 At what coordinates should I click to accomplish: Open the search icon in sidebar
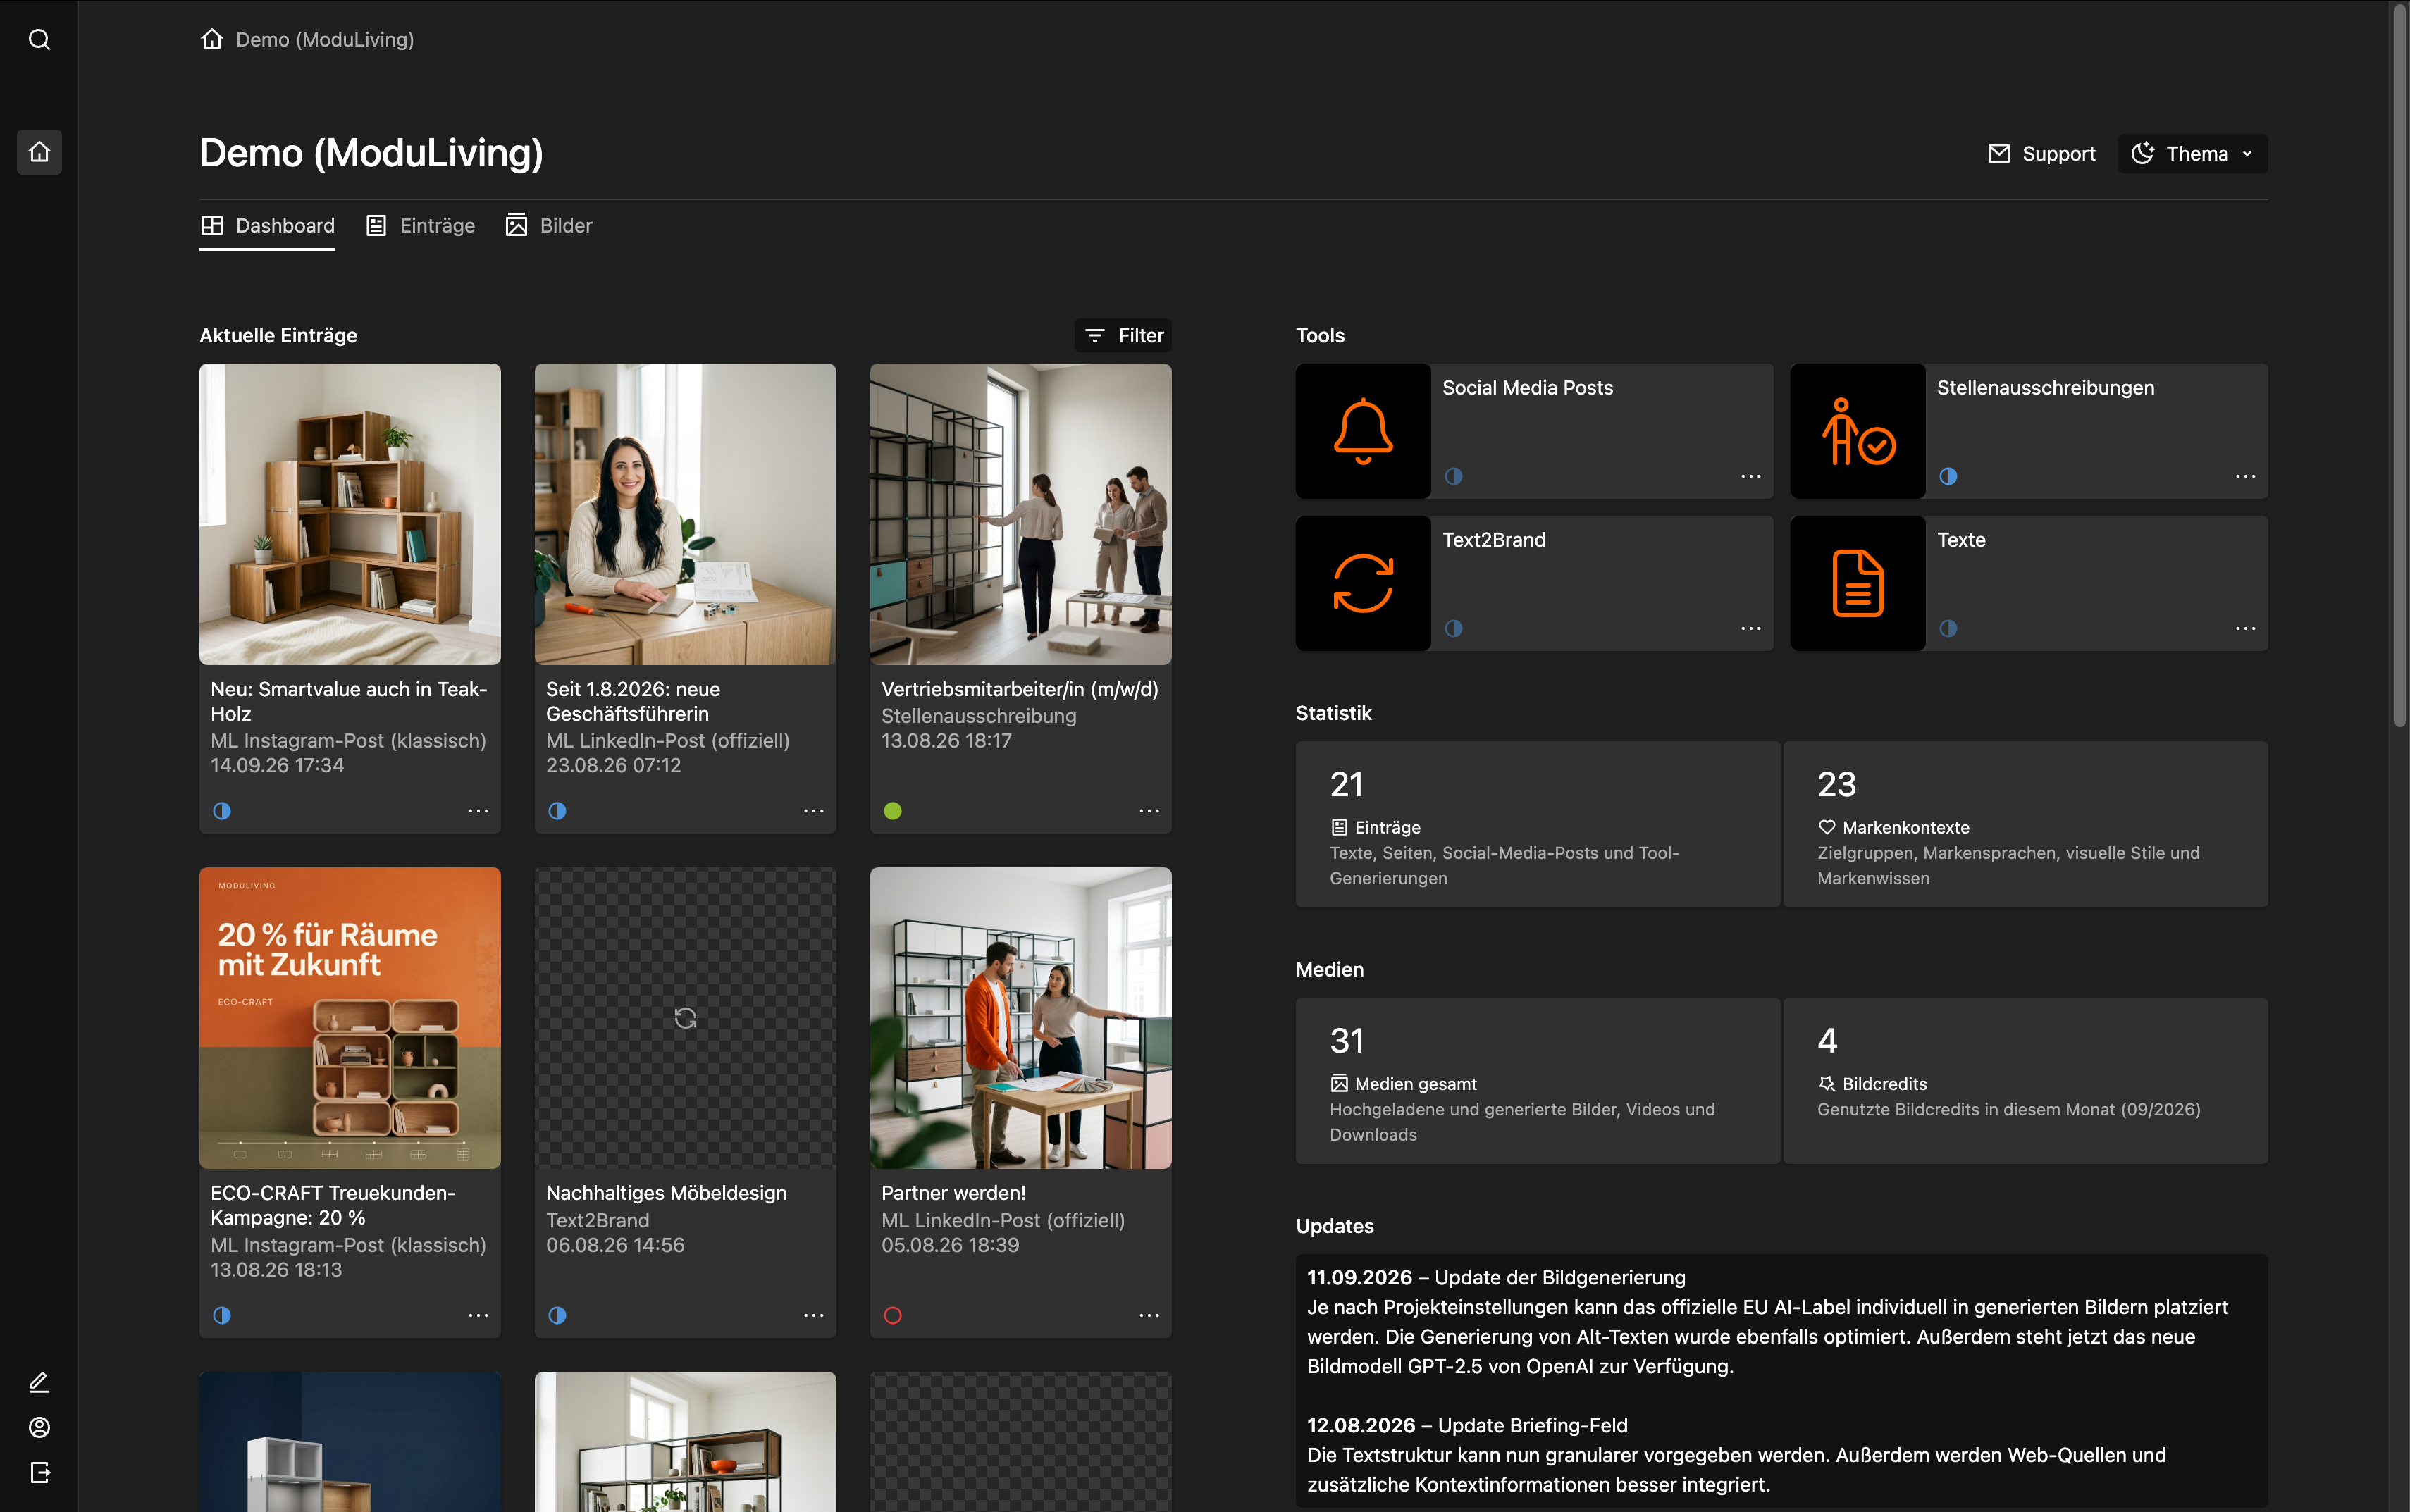[39, 39]
